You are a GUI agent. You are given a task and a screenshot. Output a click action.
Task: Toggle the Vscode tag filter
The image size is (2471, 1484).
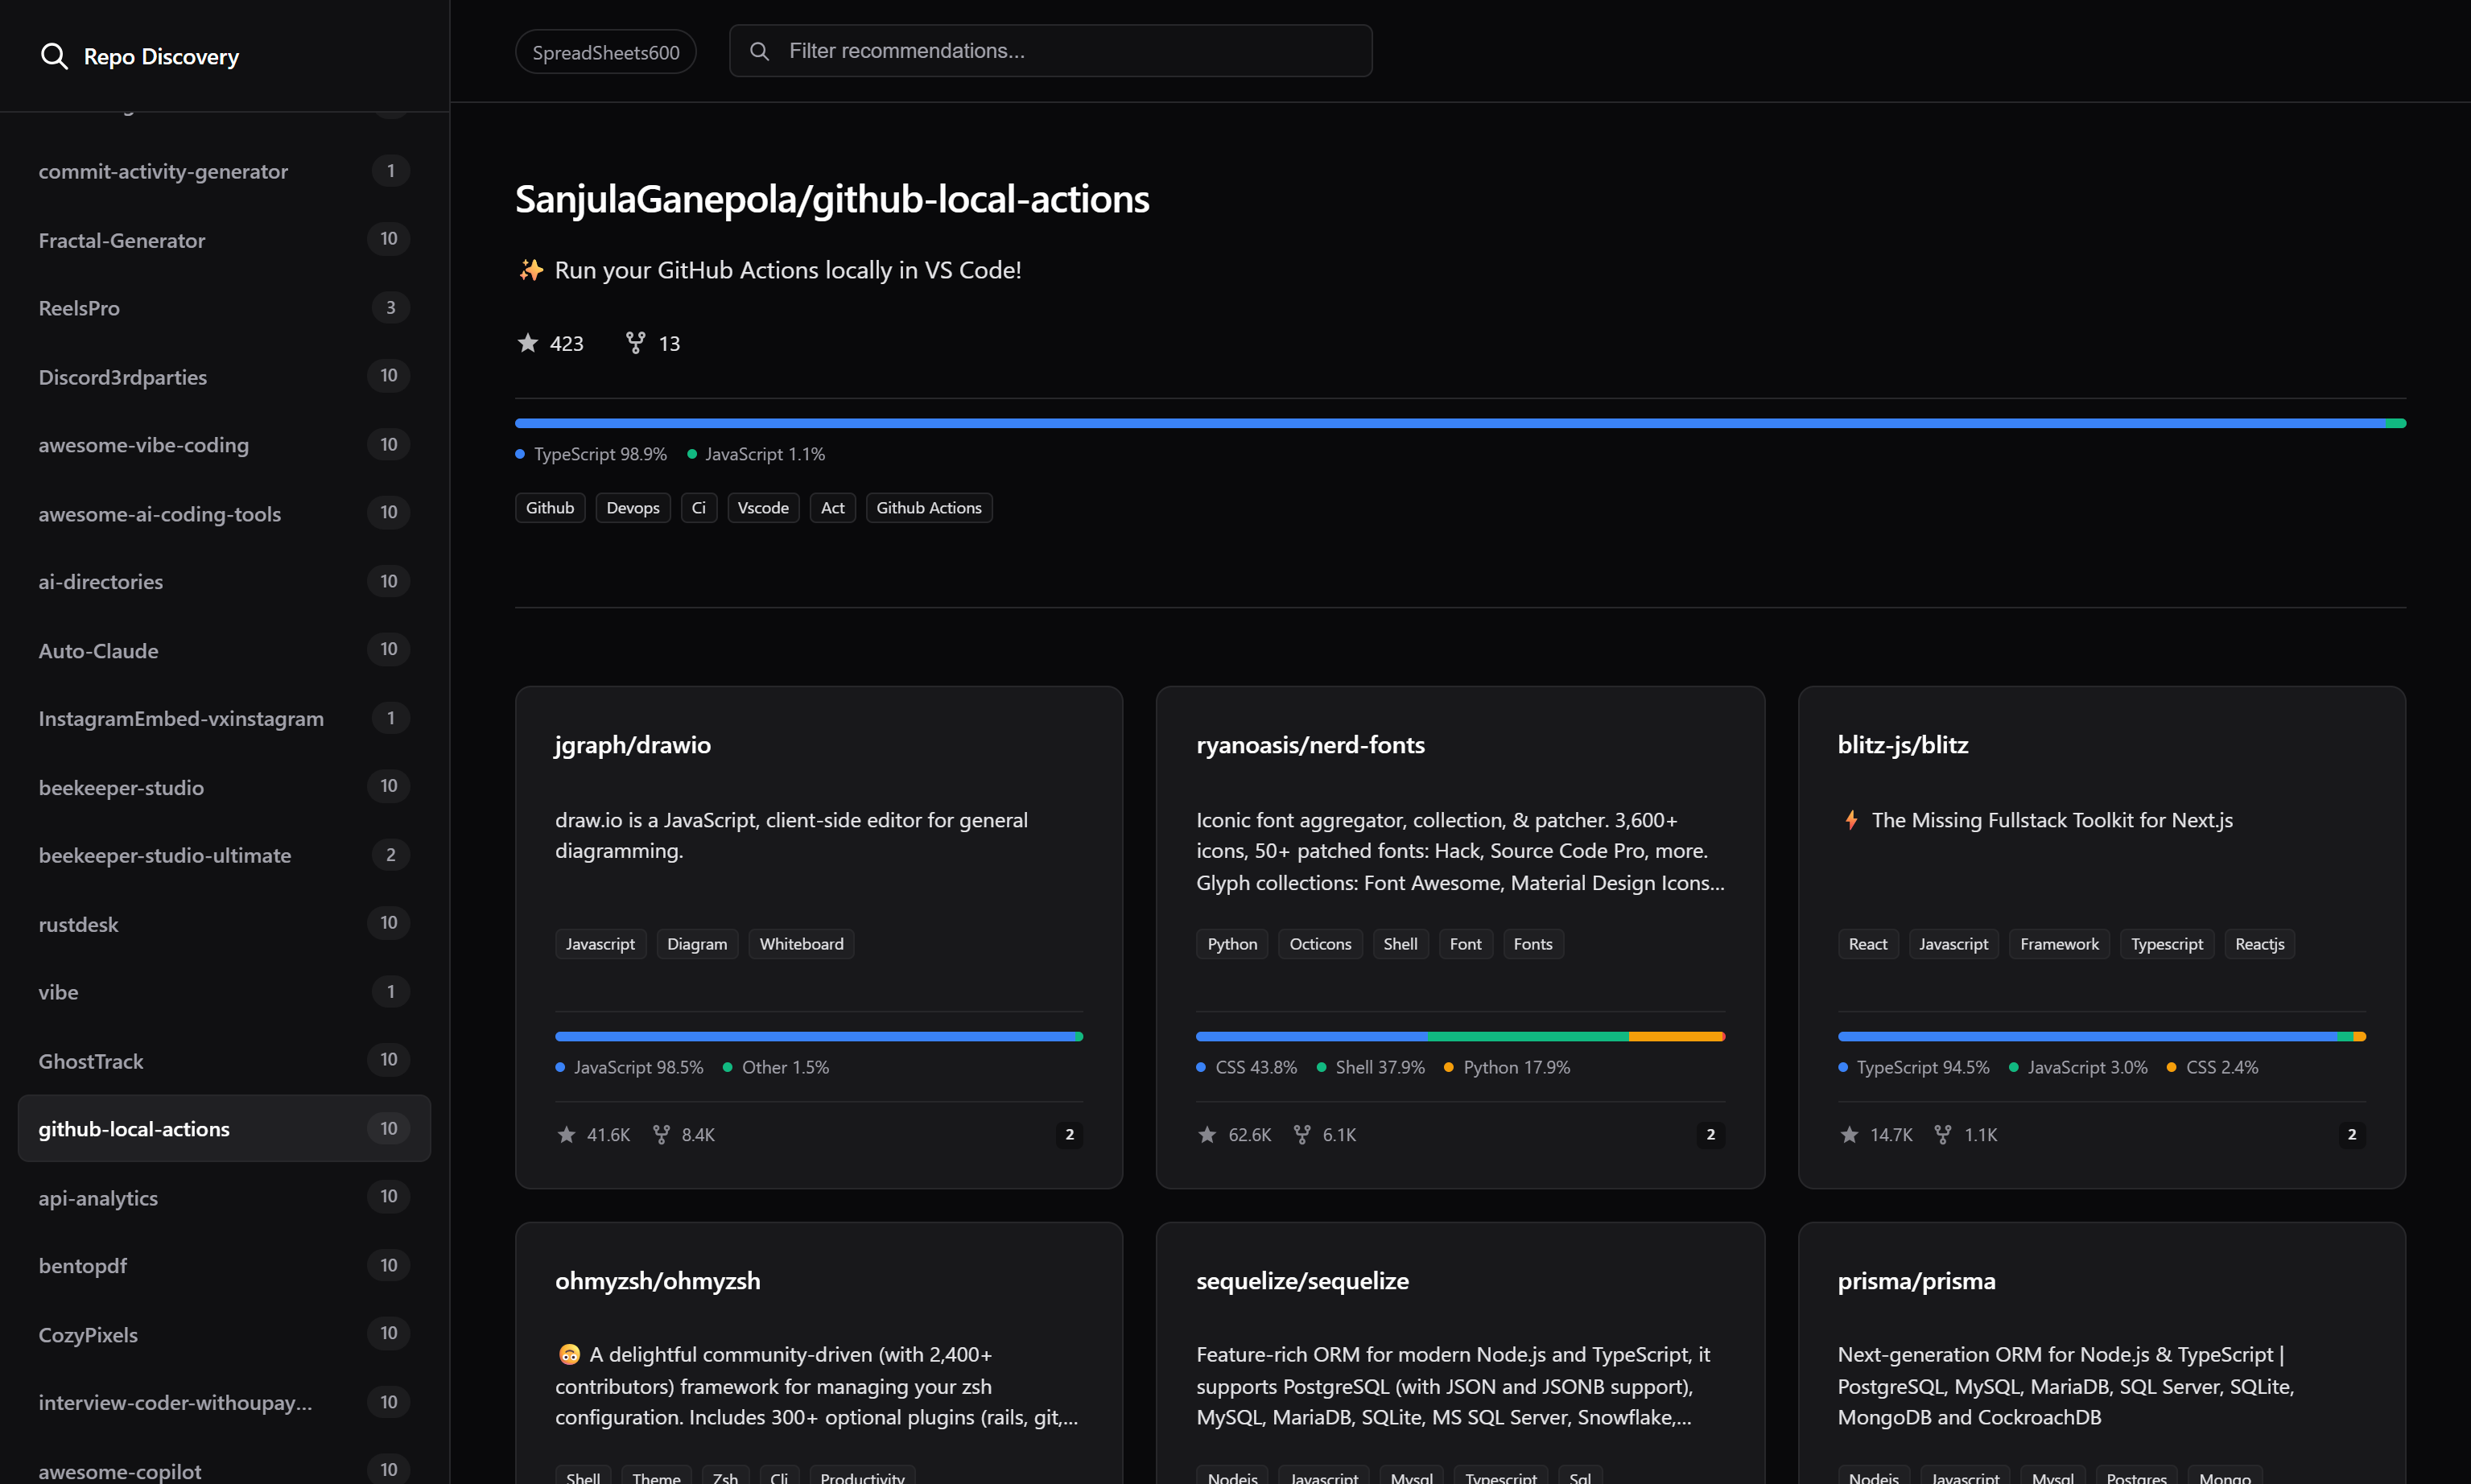coord(763,507)
